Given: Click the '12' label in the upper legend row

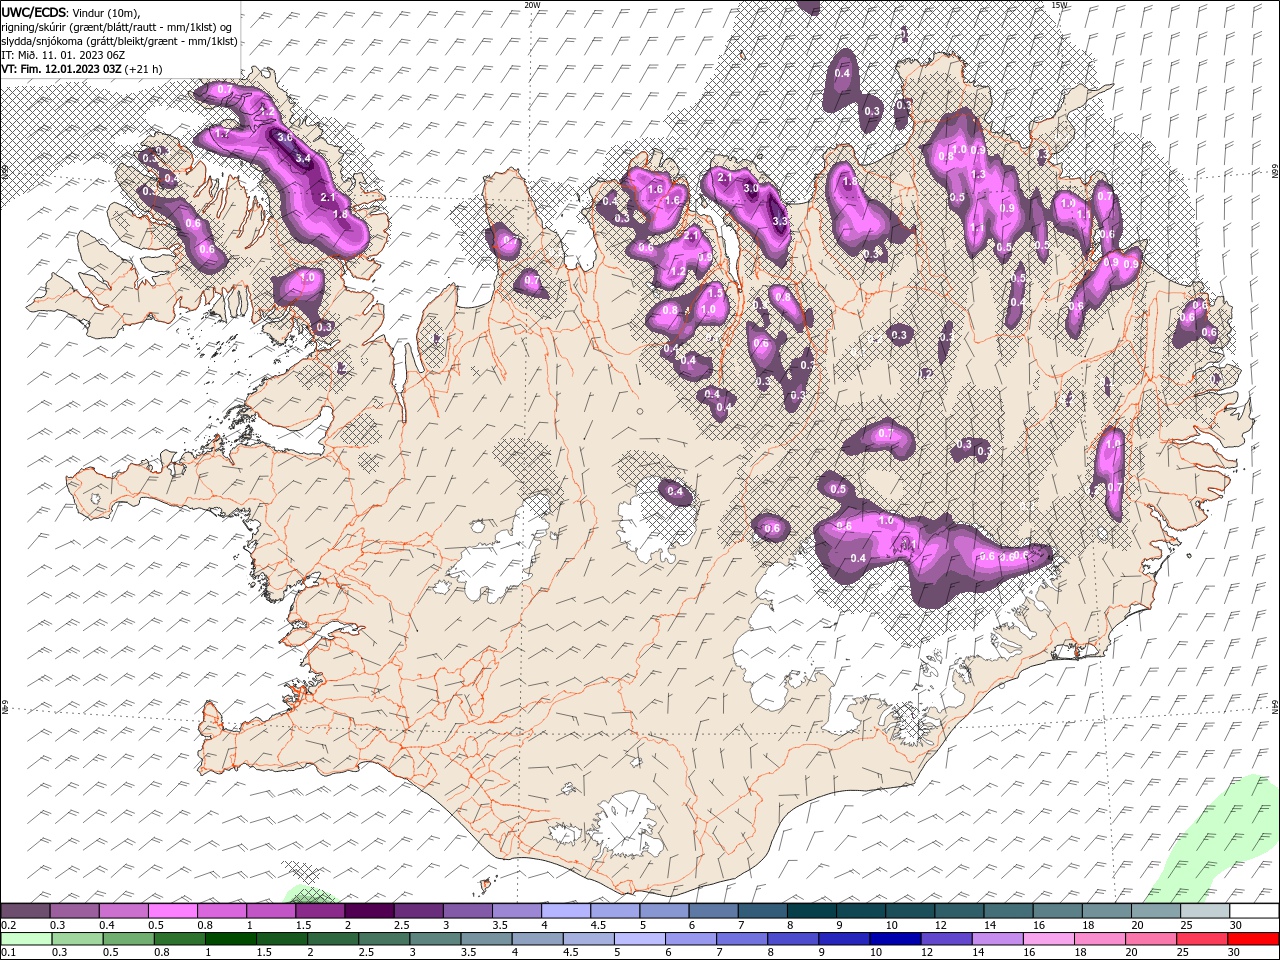Looking at the screenshot, I should [941, 925].
